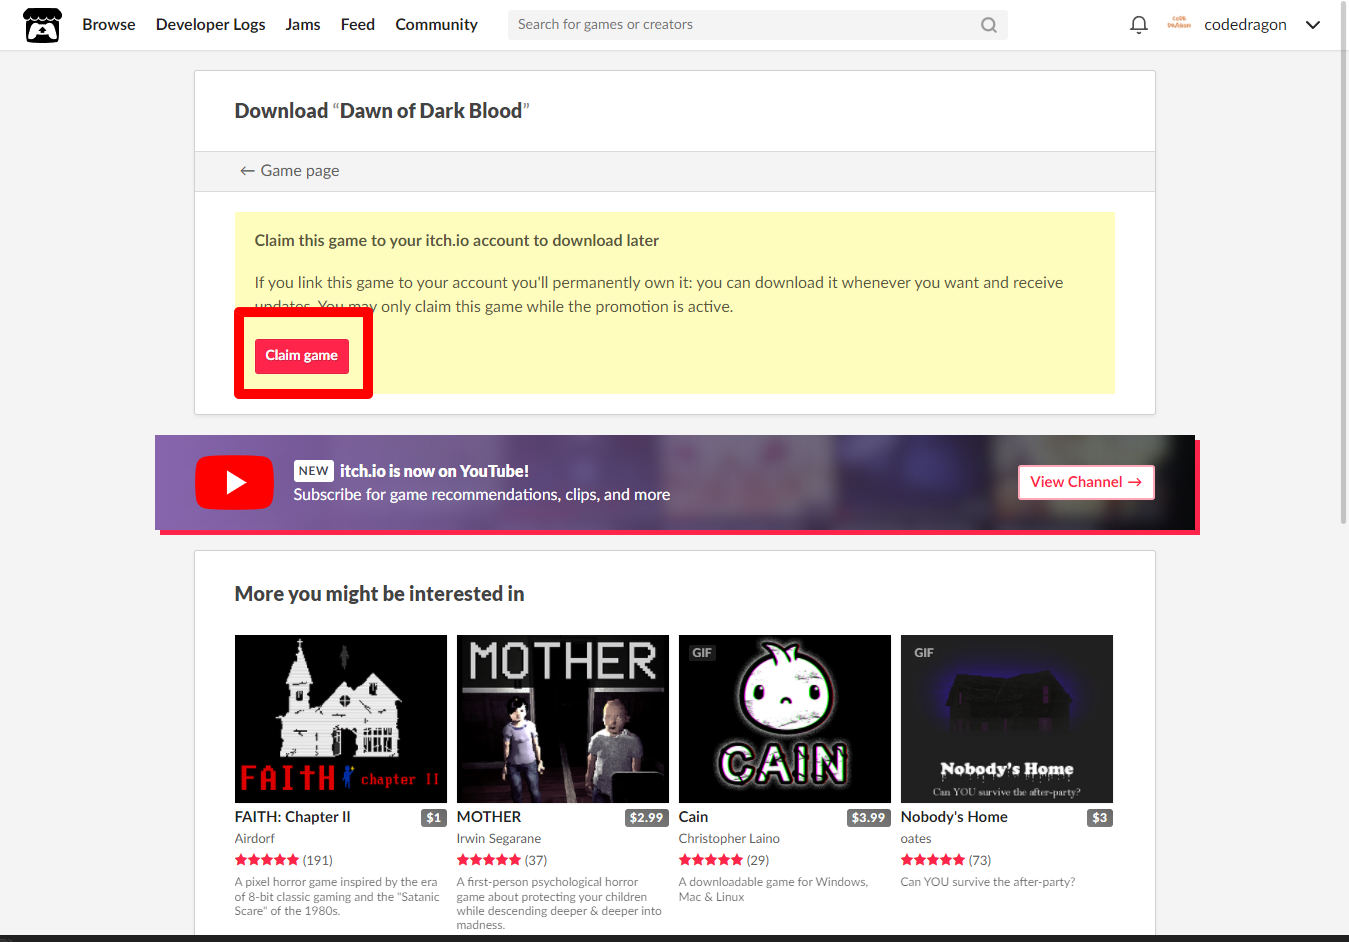
Task: Expand the codedragon account menu arrow
Action: tap(1313, 25)
